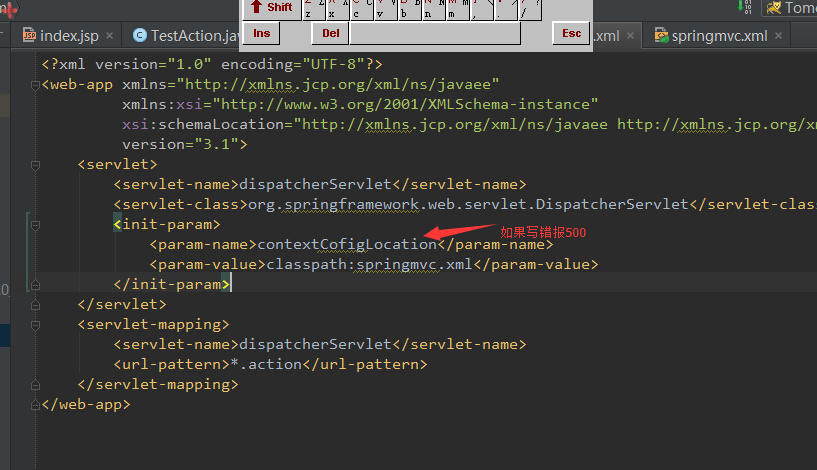This screenshot has height=470, width=817.
Task: Place cursor in contextCofigLocation param-name text
Action: (347, 244)
